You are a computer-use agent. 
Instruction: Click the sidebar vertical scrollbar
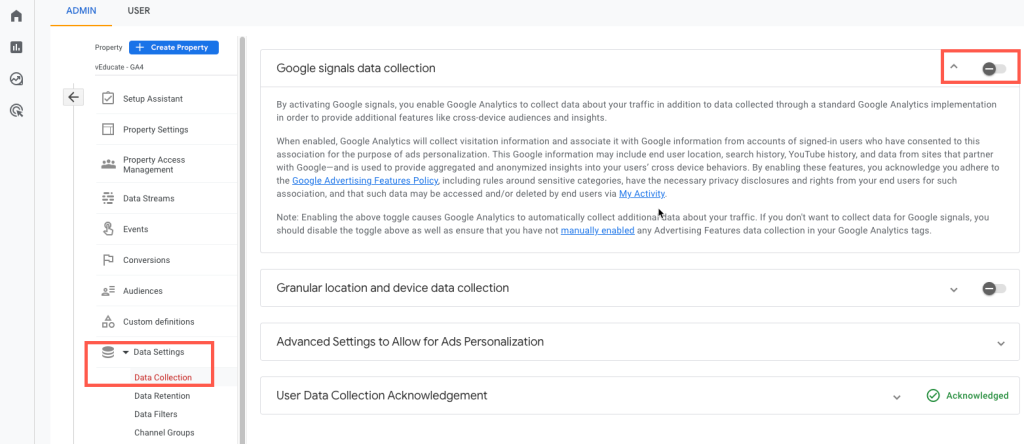tap(243, 242)
